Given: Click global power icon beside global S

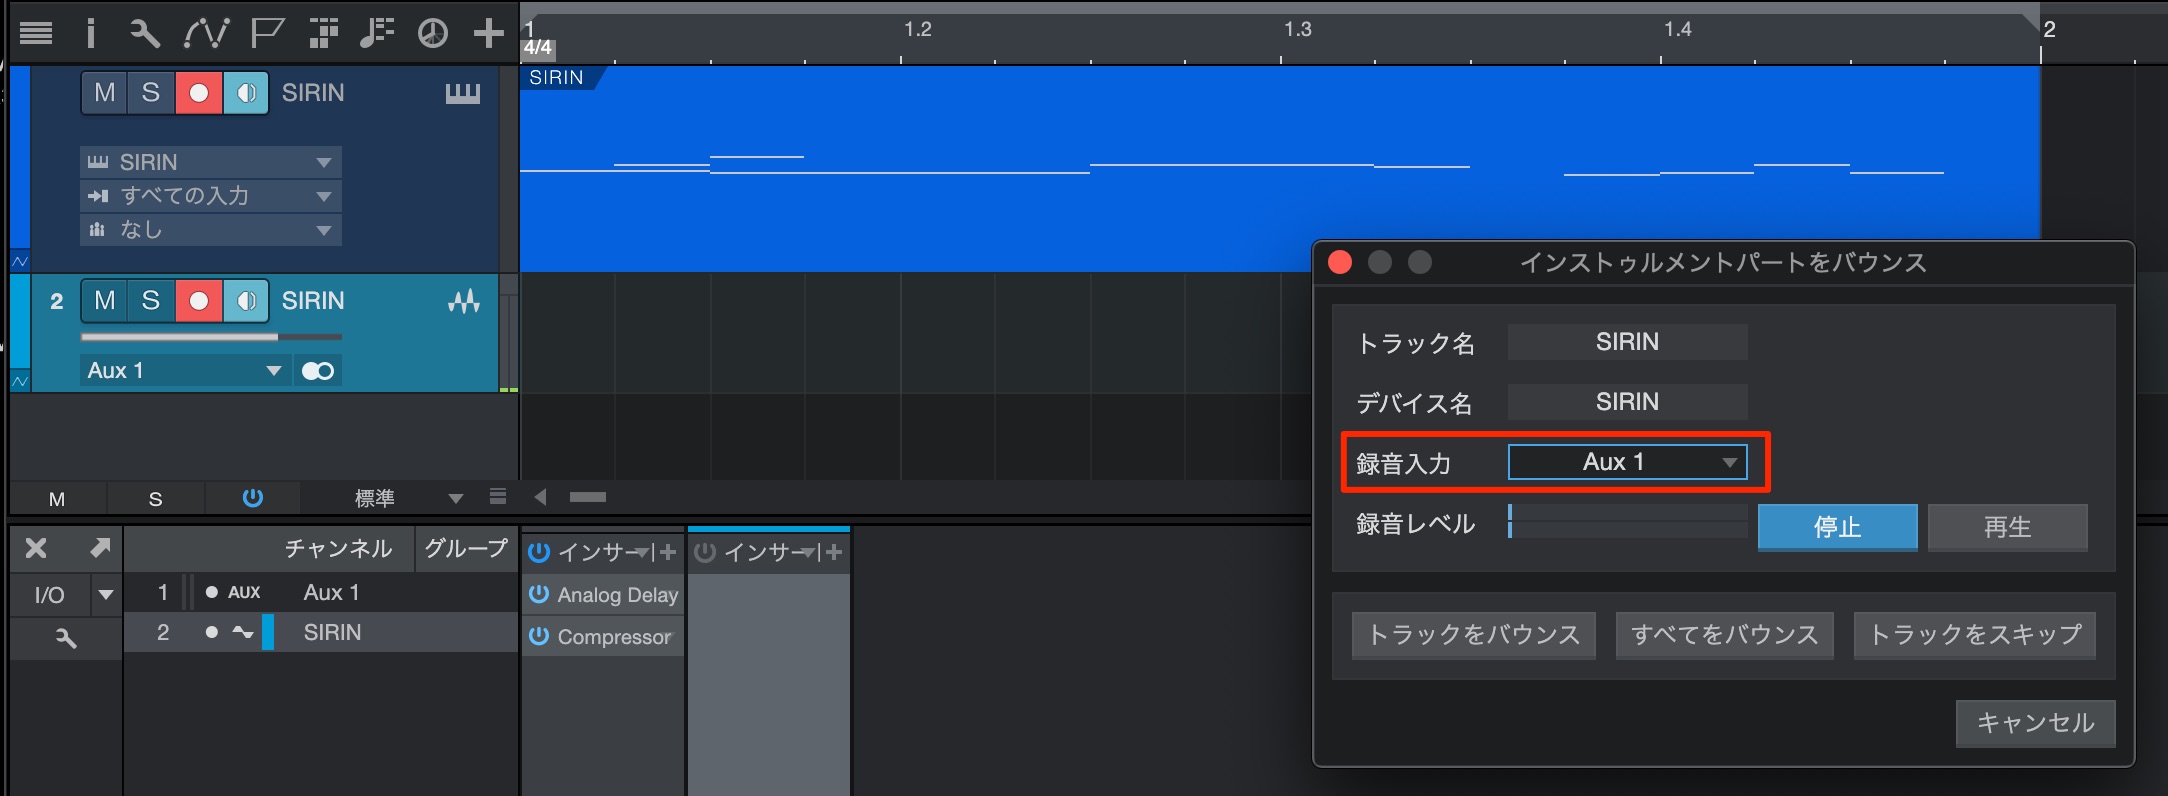Looking at the screenshot, I should click(x=253, y=497).
